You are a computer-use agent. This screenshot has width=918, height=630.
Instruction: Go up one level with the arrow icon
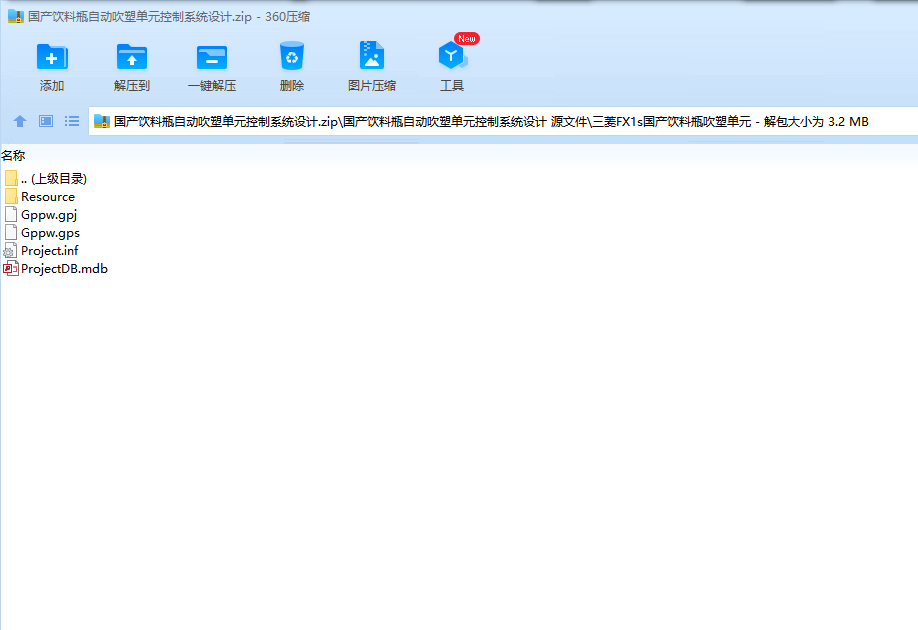(x=20, y=121)
